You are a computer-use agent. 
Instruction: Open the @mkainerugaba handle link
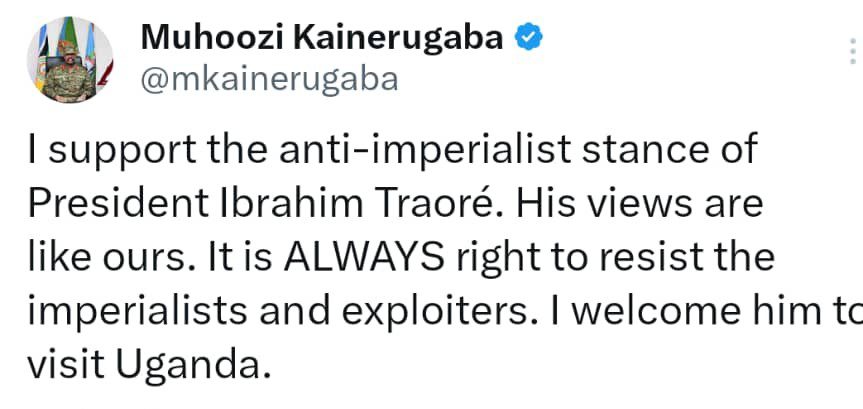pyautogui.click(x=269, y=79)
